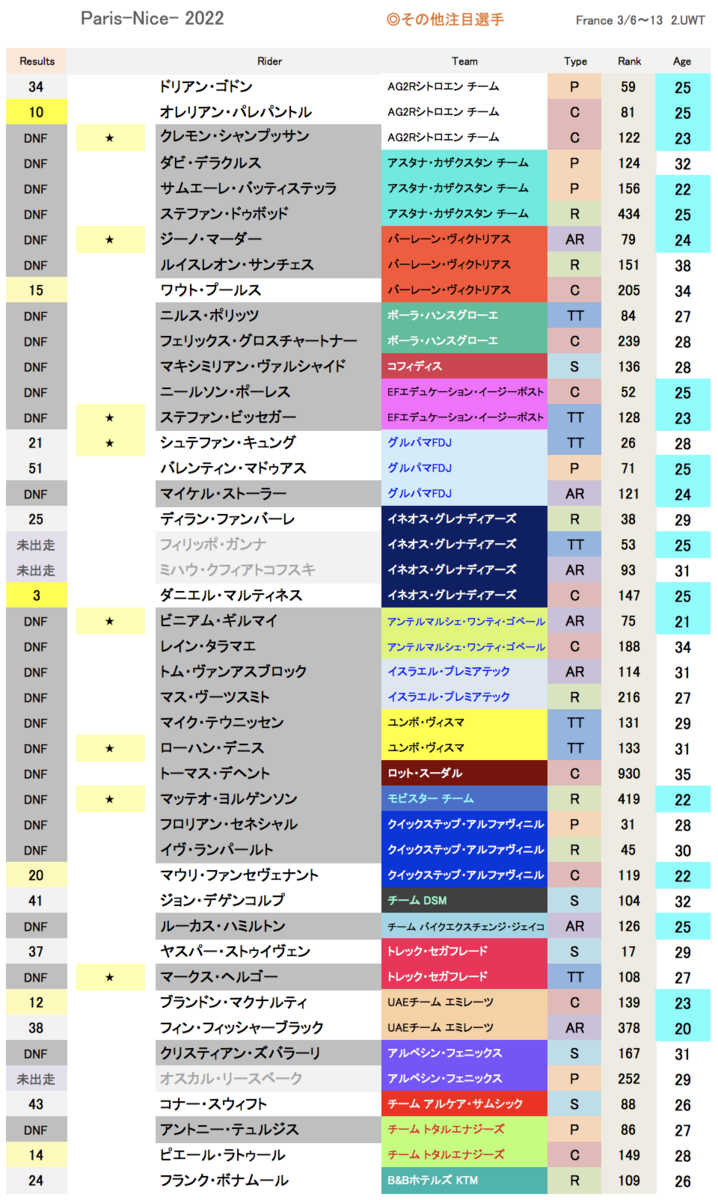718x1200 pixels.
Task: Select rider name フェリックス・グロスチャートナー
Action: pos(258,341)
